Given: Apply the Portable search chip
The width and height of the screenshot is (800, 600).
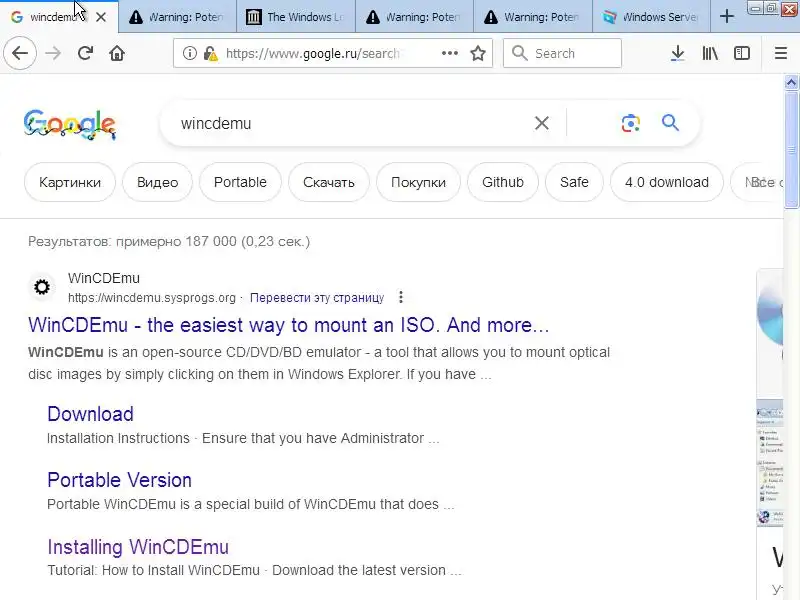Looking at the screenshot, I should coord(240,182).
